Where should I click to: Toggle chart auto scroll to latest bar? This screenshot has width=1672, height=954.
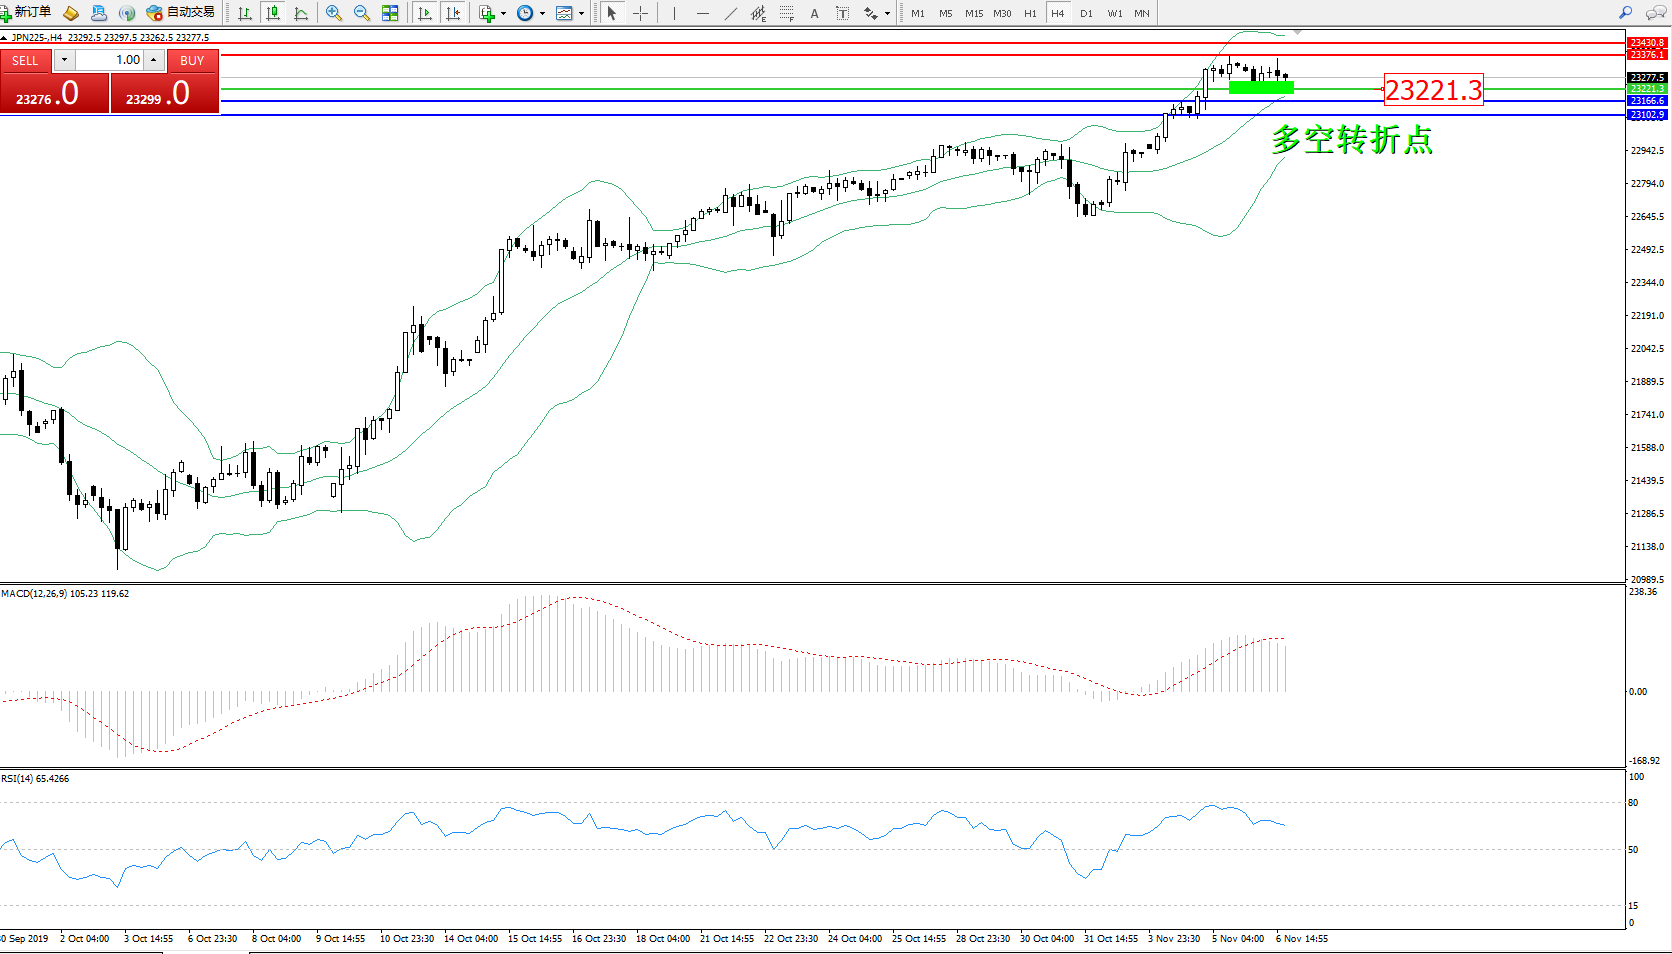coord(425,13)
